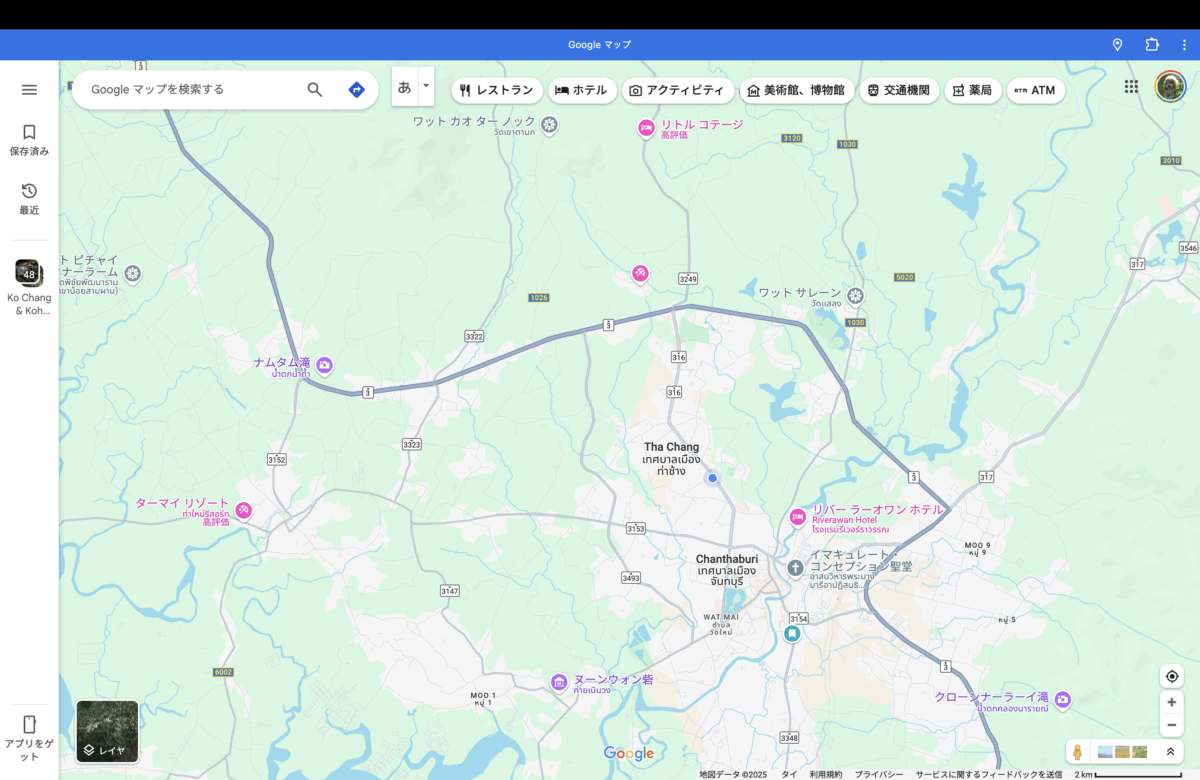Select the 薬局 category chip
The width and height of the screenshot is (1200, 780).
tap(972, 90)
